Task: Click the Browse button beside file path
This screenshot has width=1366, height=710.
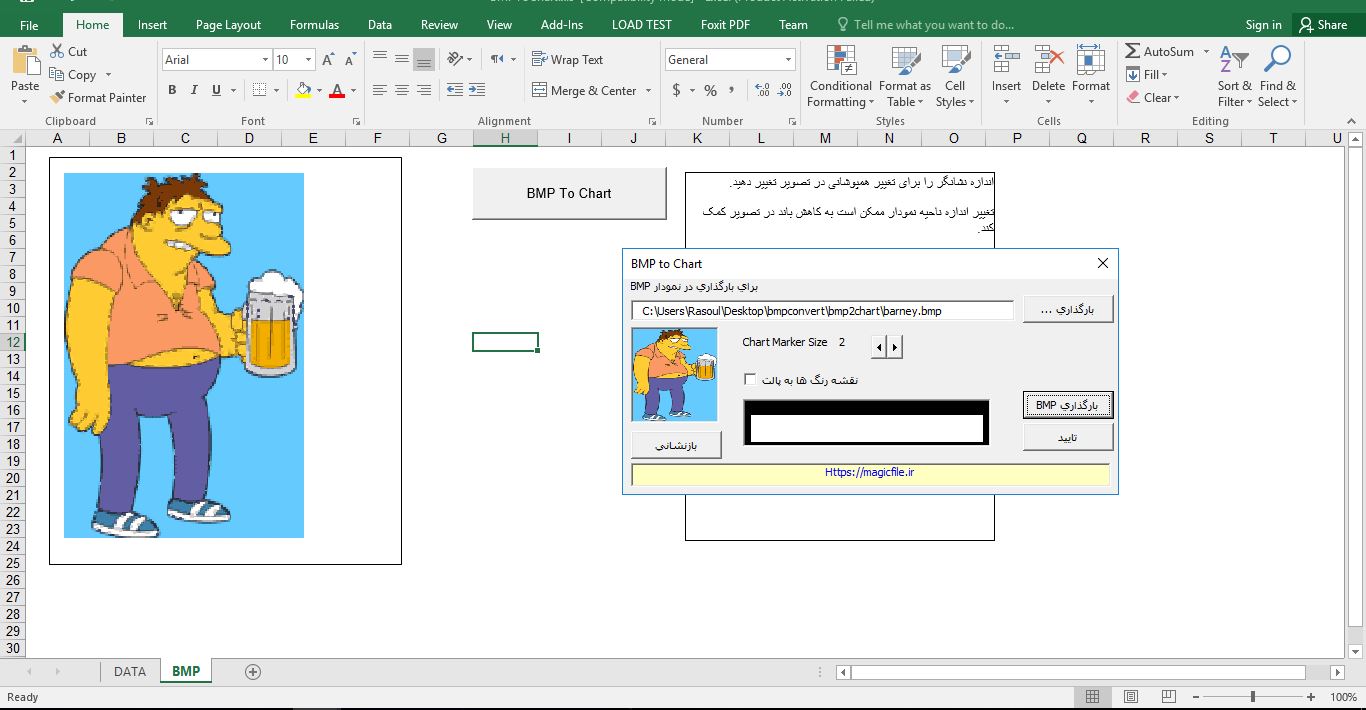Action: 1068,310
